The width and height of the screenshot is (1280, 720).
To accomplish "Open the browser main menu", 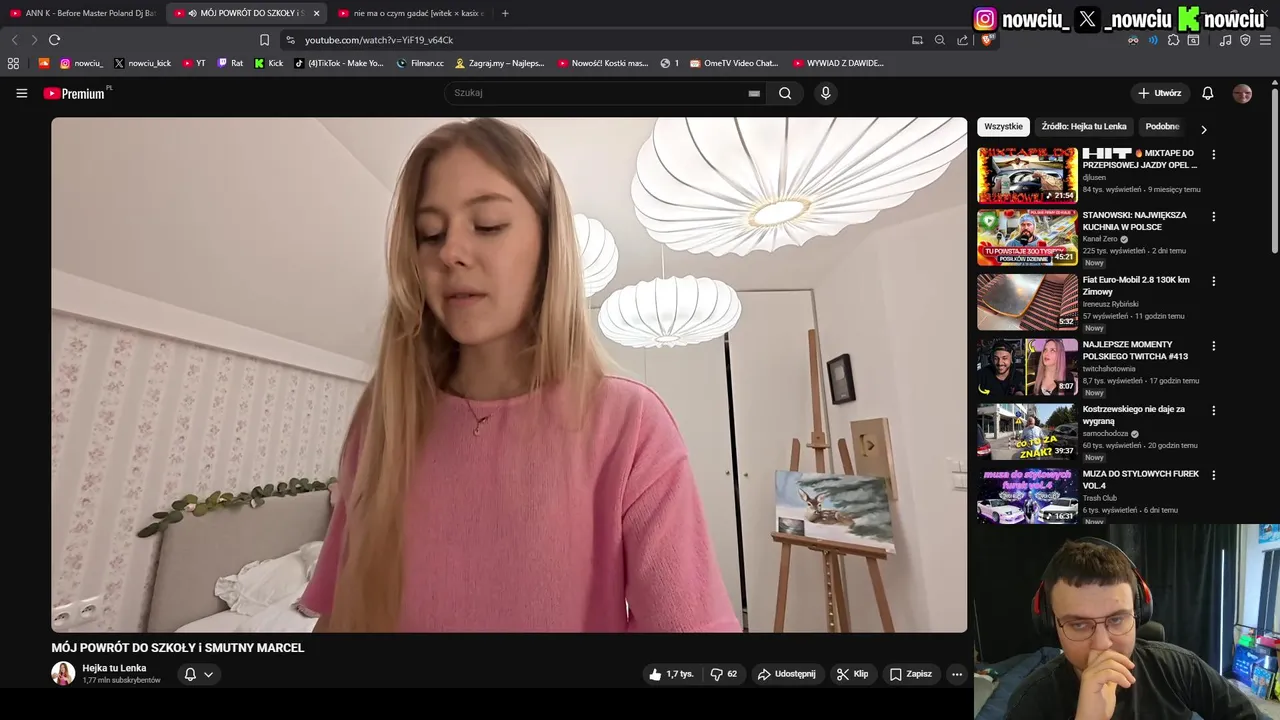I will click(x=1265, y=40).
